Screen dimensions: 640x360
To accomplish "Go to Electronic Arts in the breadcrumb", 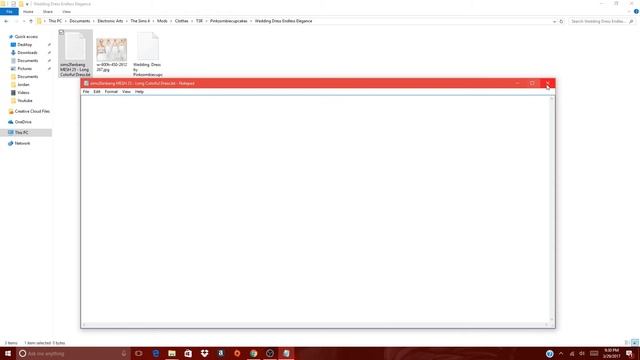I will point(110,21).
